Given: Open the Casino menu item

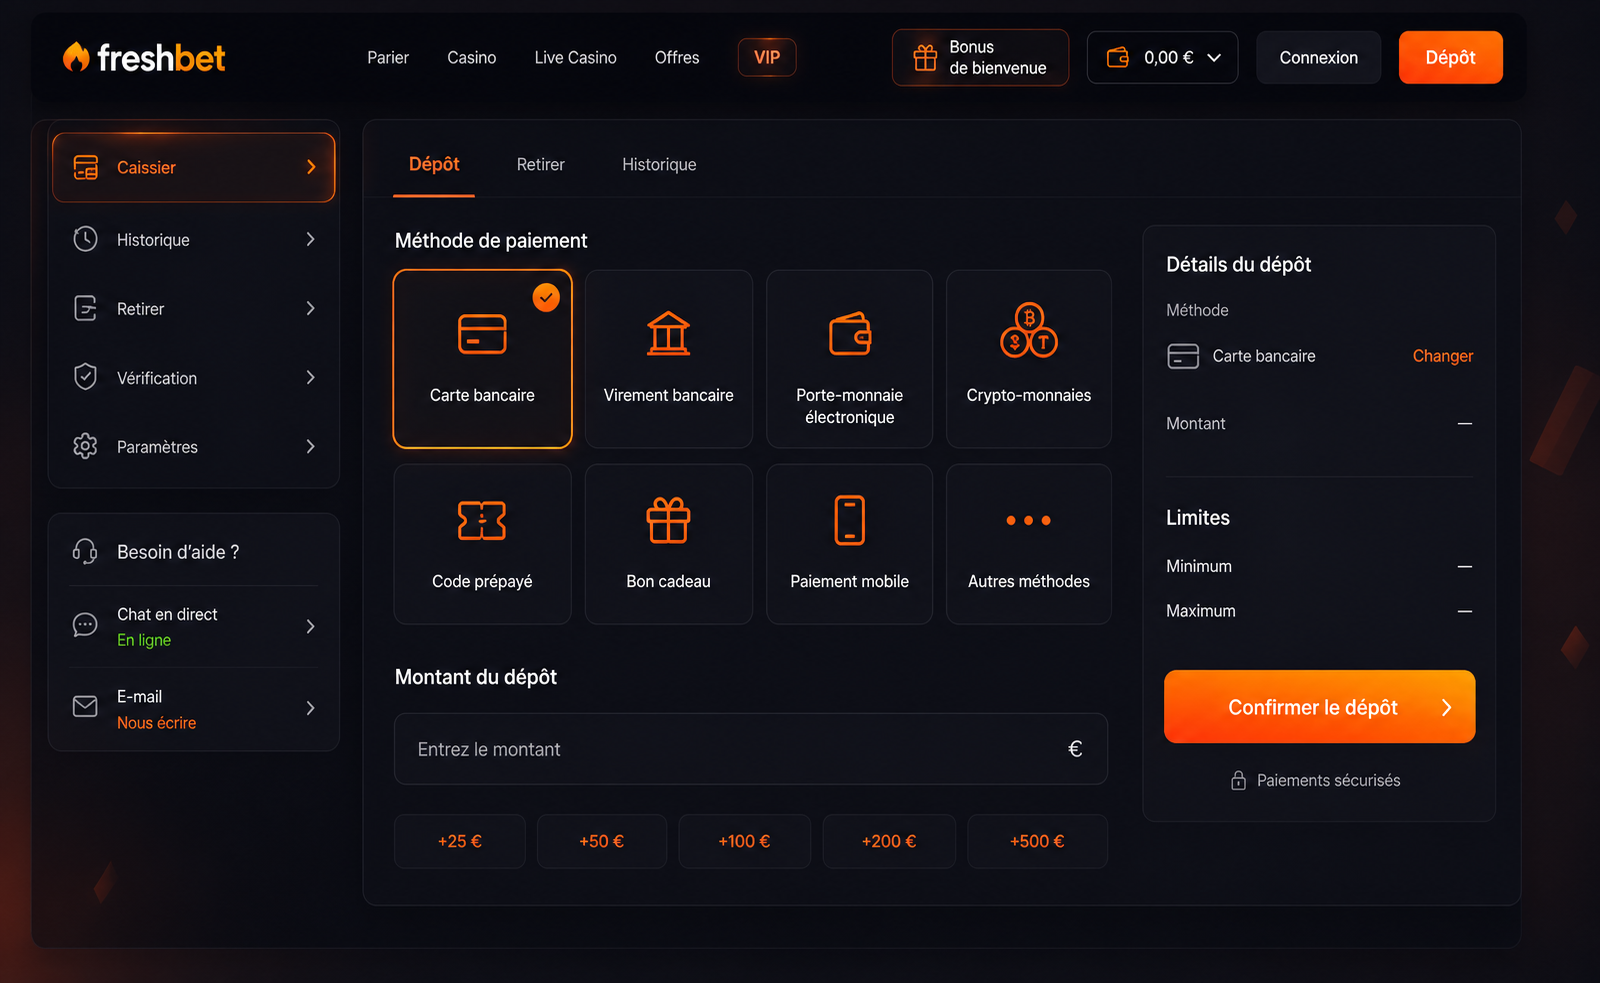Looking at the screenshot, I should tap(471, 58).
